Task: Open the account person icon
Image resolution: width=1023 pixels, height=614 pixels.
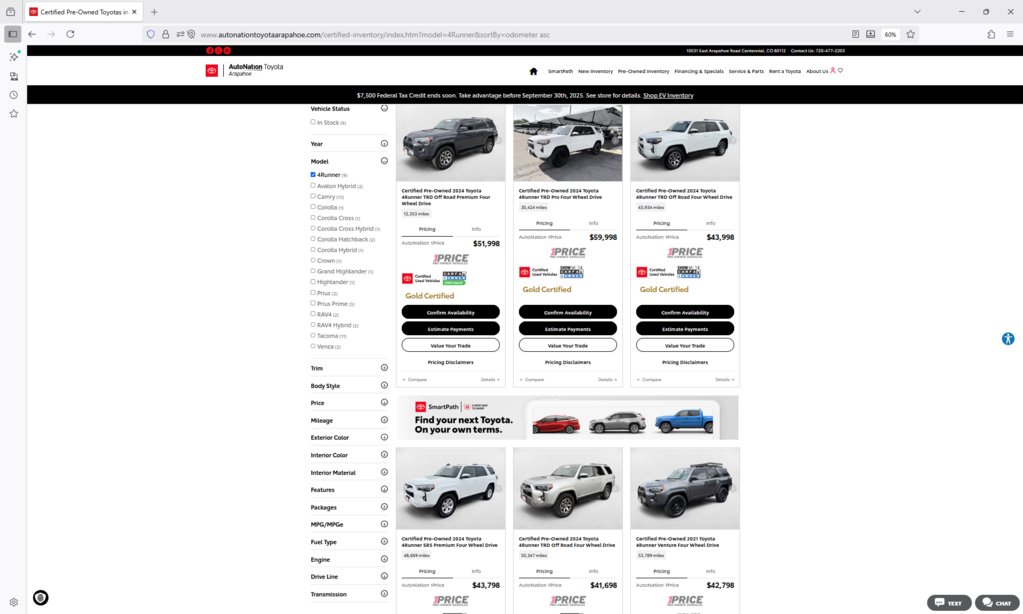Action: point(832,70)
